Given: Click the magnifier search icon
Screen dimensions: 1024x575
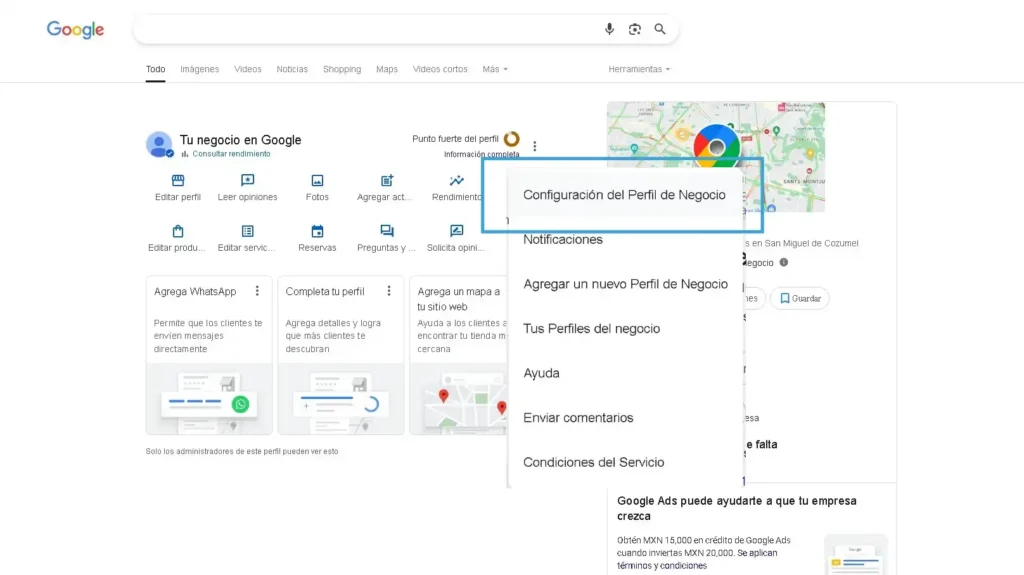Looking at the screenshot, I should tap(660, 29).
